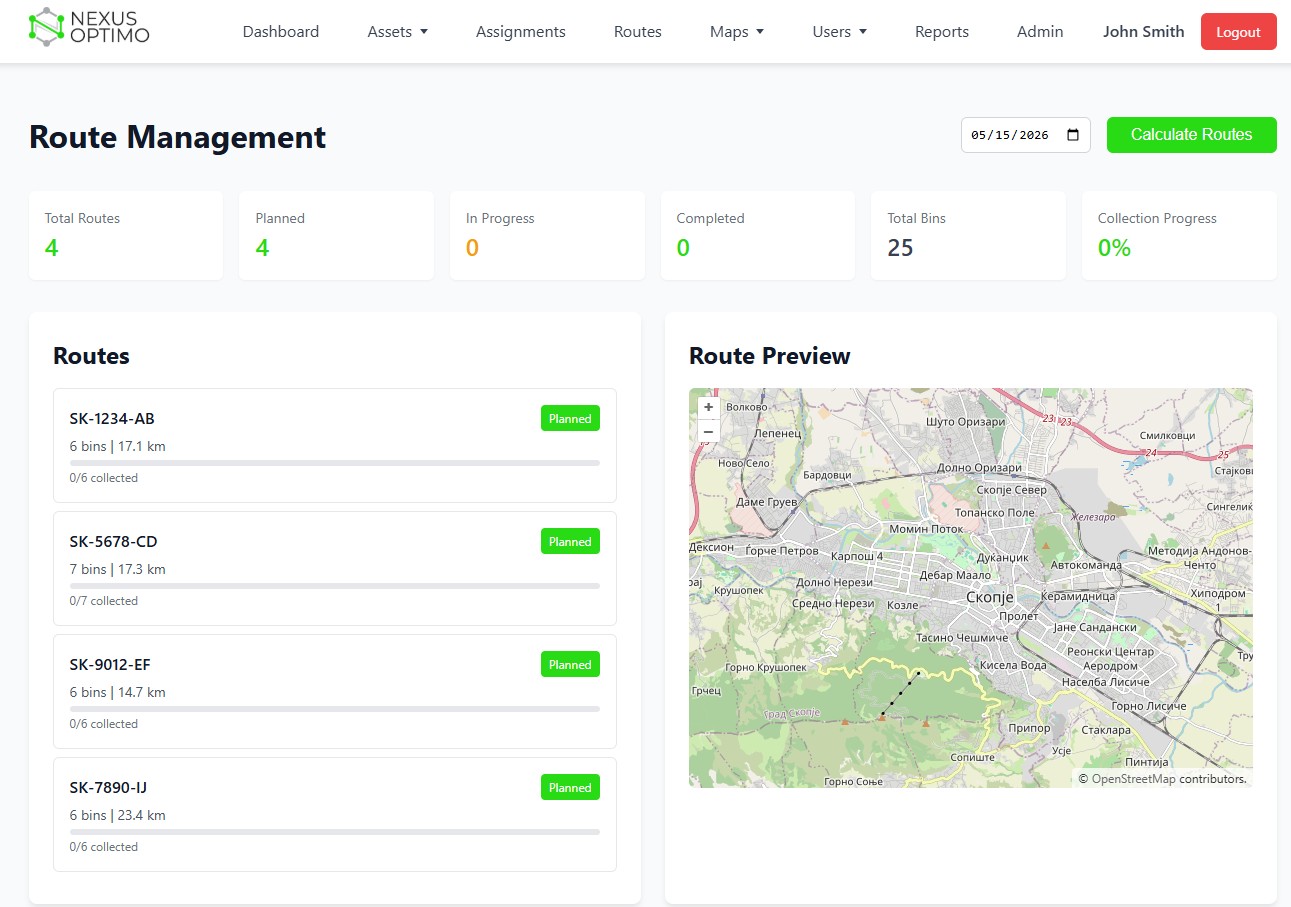Click the Planned stat card
Screen dimensions: 1291x907
pos(336,236)
